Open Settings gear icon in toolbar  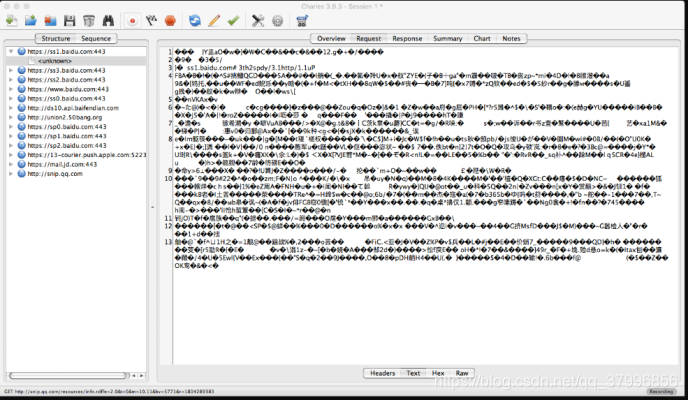[277, 21]
